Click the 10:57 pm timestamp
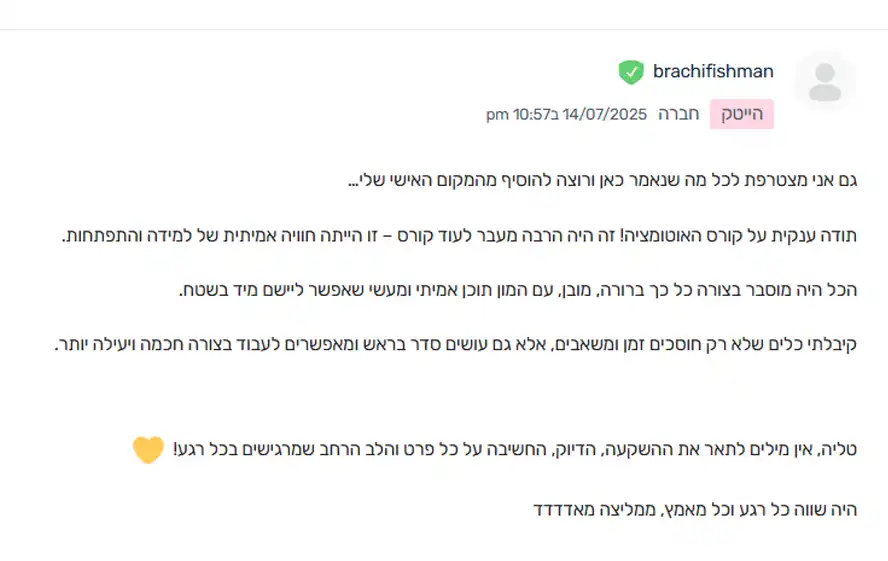The image size is (888, 561). [x=518, y=114]
